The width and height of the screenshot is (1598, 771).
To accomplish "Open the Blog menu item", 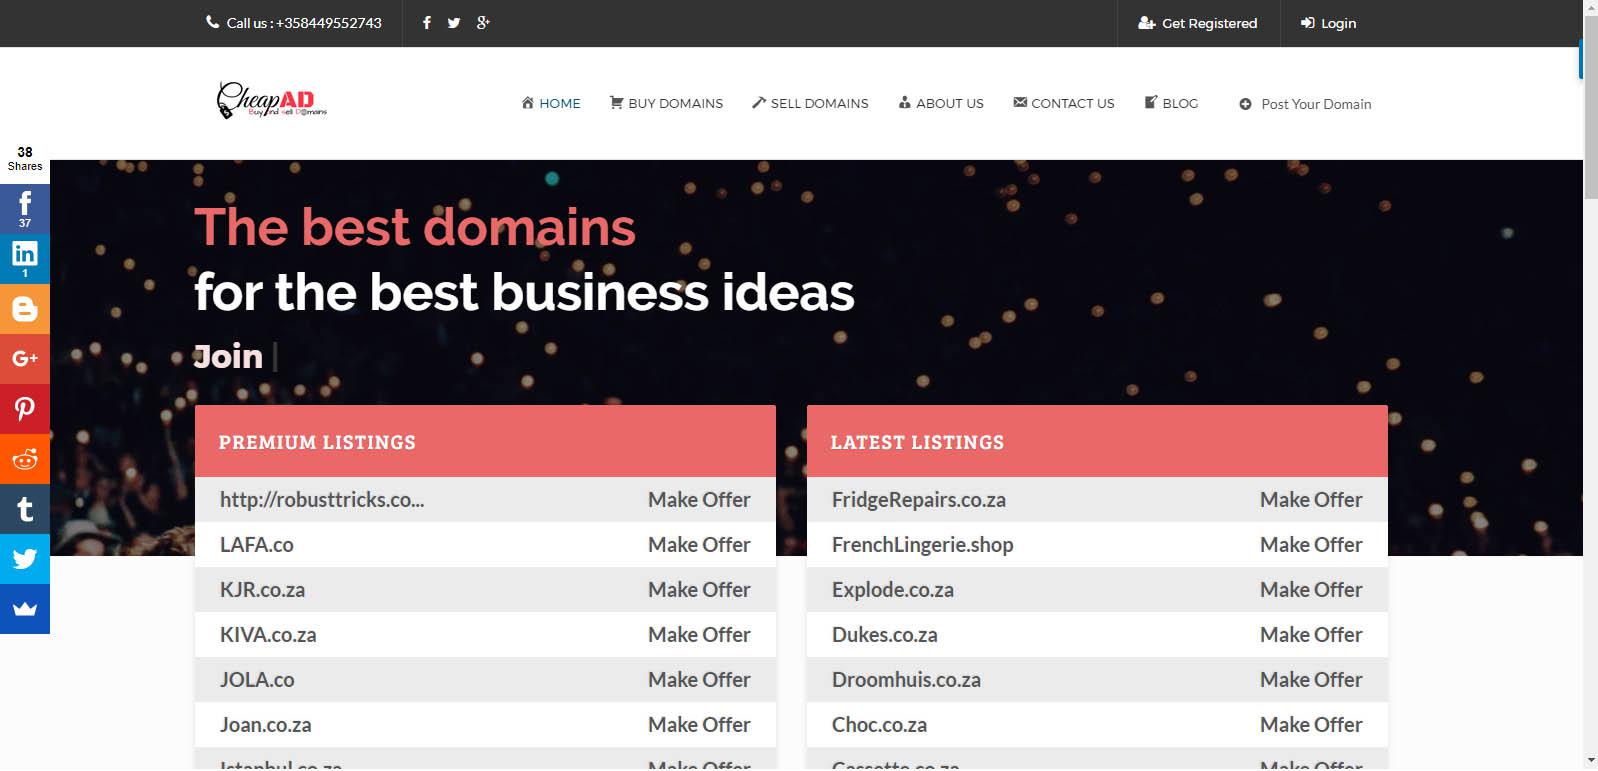I will pos(1171,103).
